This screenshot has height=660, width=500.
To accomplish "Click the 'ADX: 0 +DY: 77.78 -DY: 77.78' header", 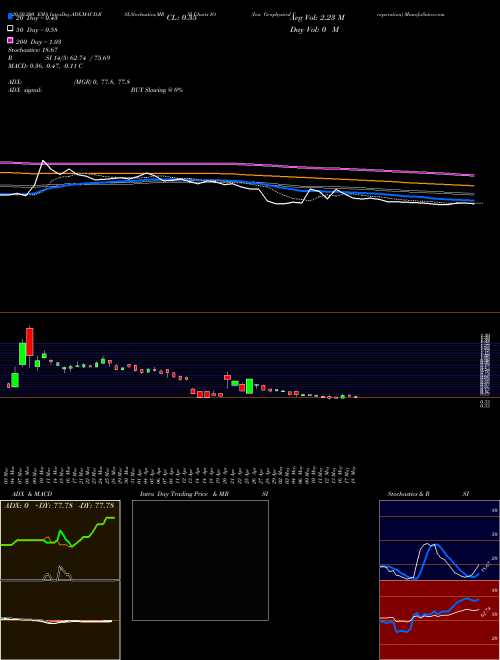I will (x=59, y=505).
